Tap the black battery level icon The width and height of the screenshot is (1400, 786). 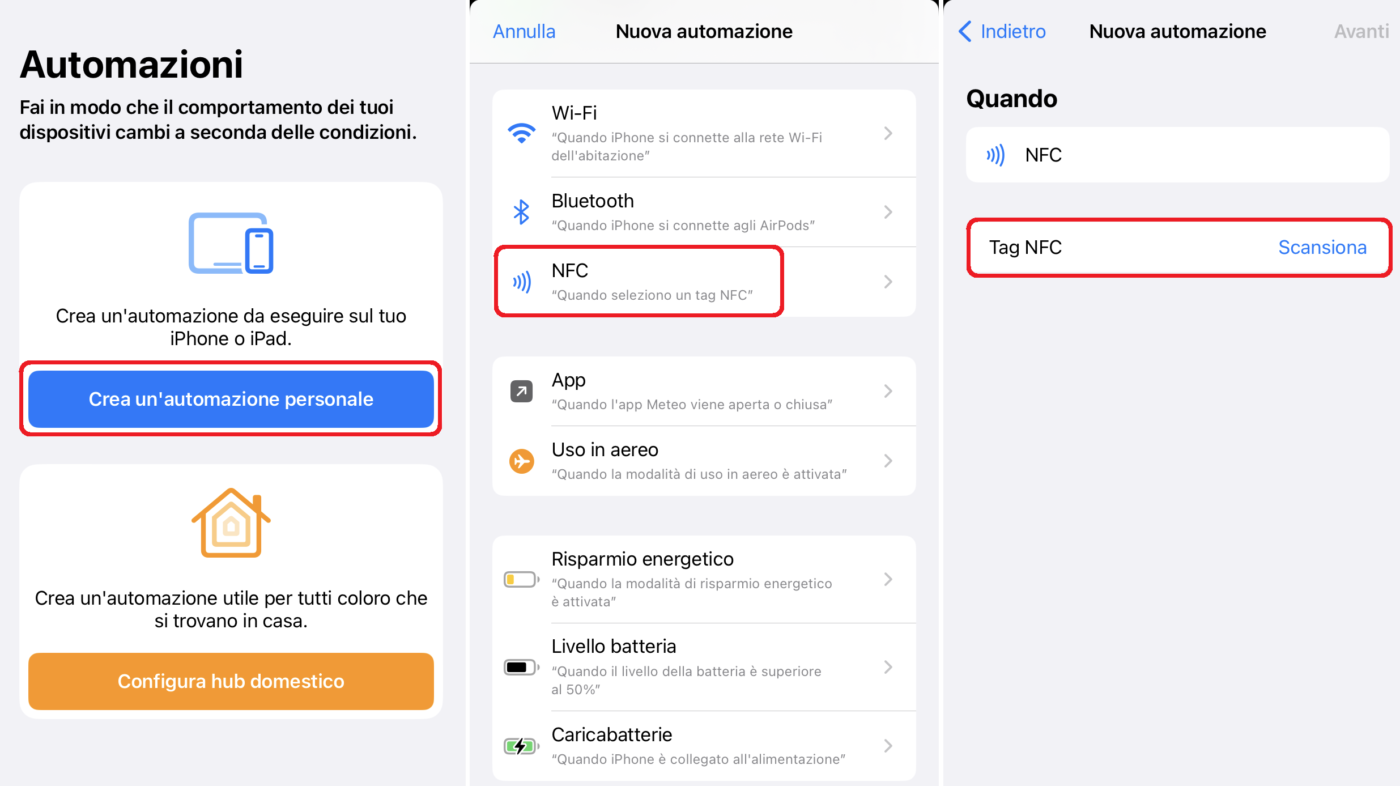tap(521, 667)
